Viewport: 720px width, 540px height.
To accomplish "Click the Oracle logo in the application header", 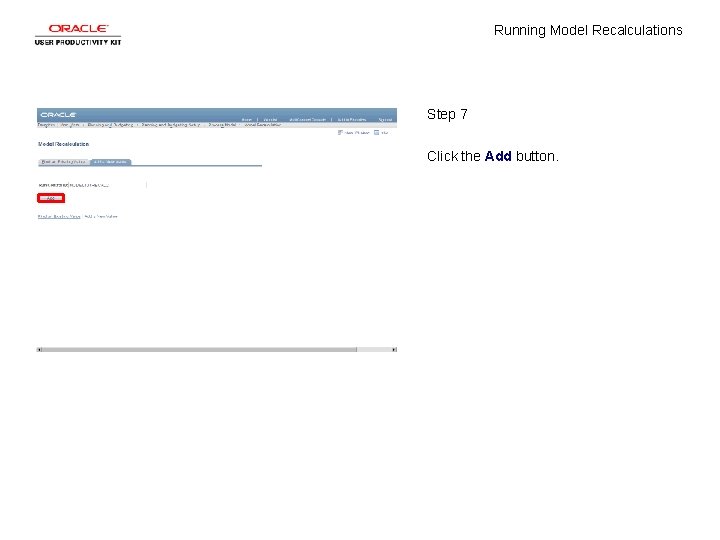I will tap(58, 115).
